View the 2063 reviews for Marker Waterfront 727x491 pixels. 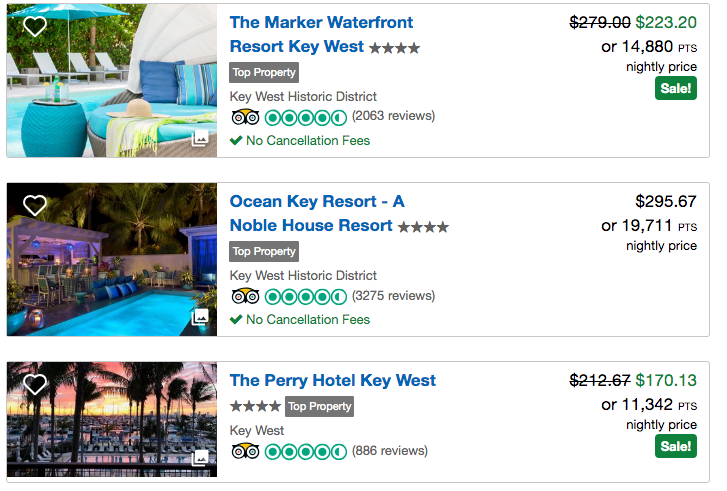coord(394,116)
